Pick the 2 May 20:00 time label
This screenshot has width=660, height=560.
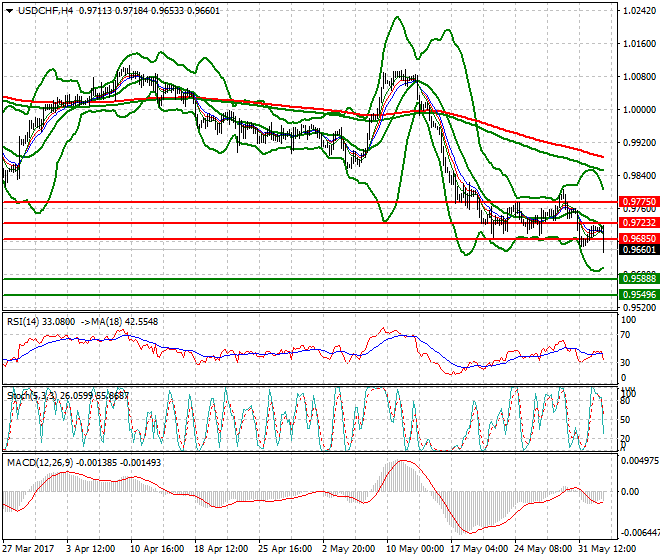coord(348,550)
